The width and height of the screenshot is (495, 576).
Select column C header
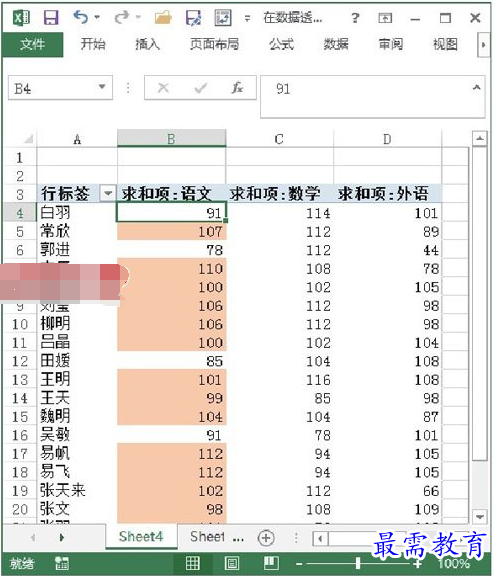[279, 139]
